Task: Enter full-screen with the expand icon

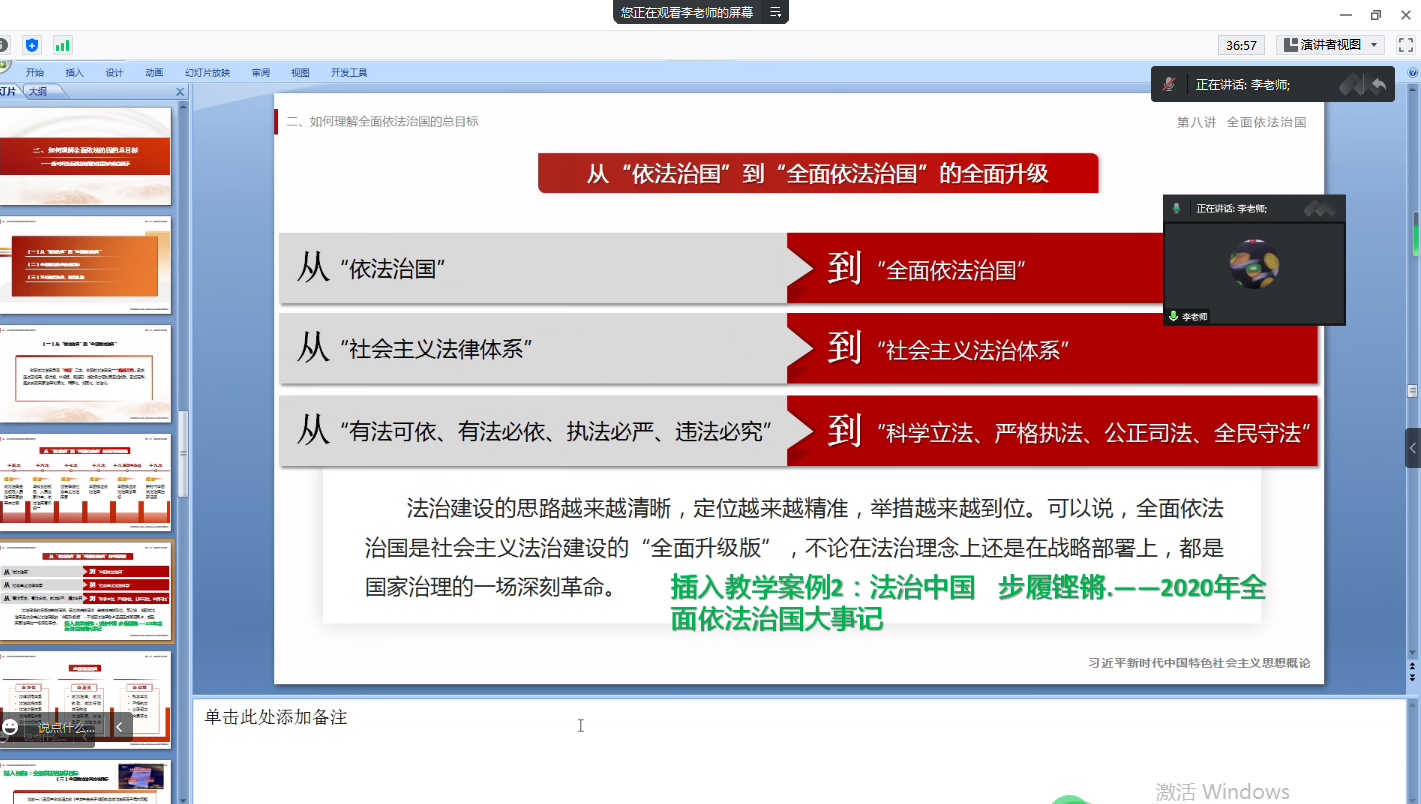Action: (x=1405, y=45)
